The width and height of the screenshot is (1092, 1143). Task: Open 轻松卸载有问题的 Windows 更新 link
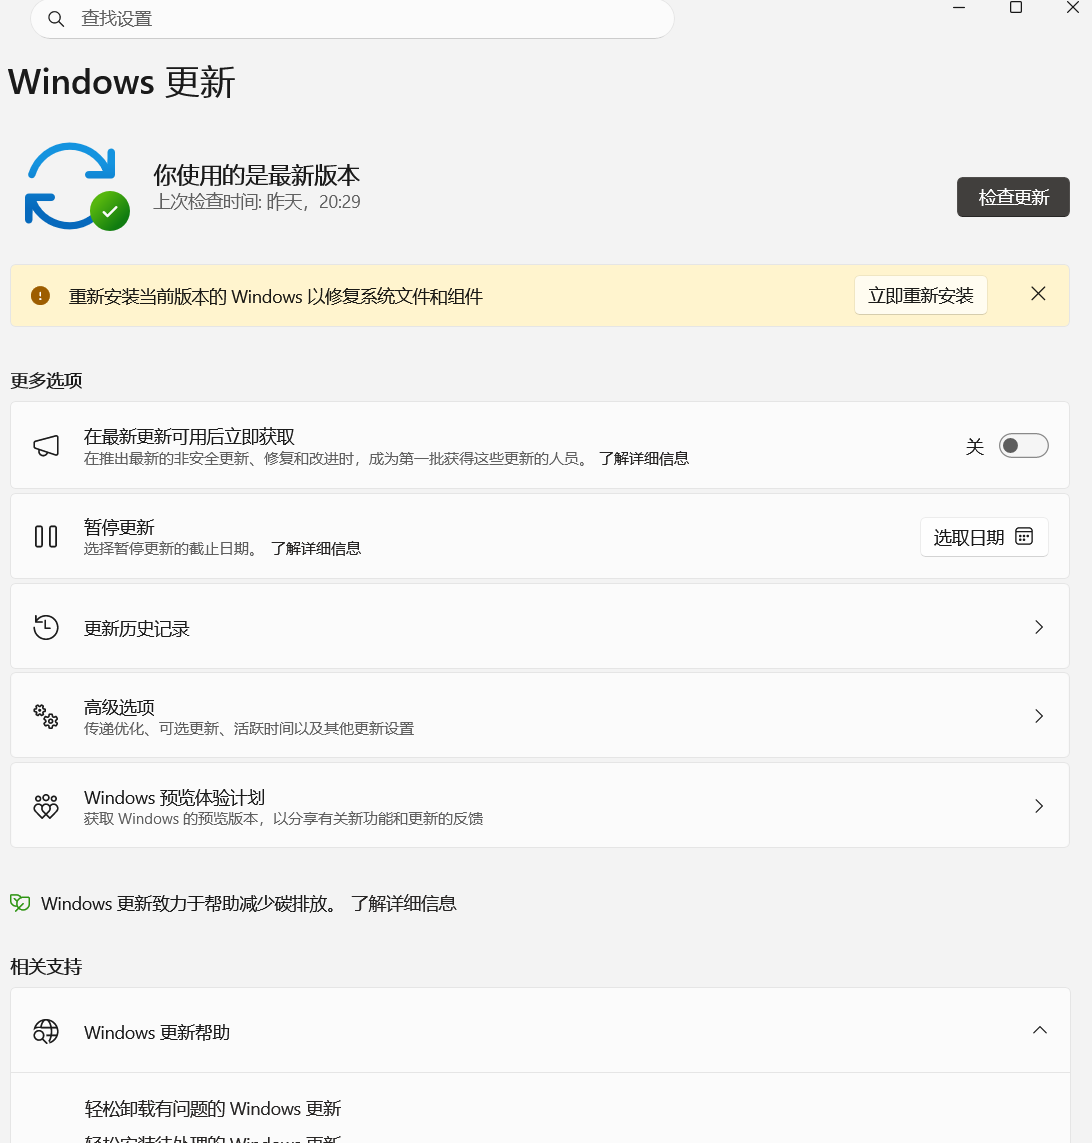point(213,1109)
